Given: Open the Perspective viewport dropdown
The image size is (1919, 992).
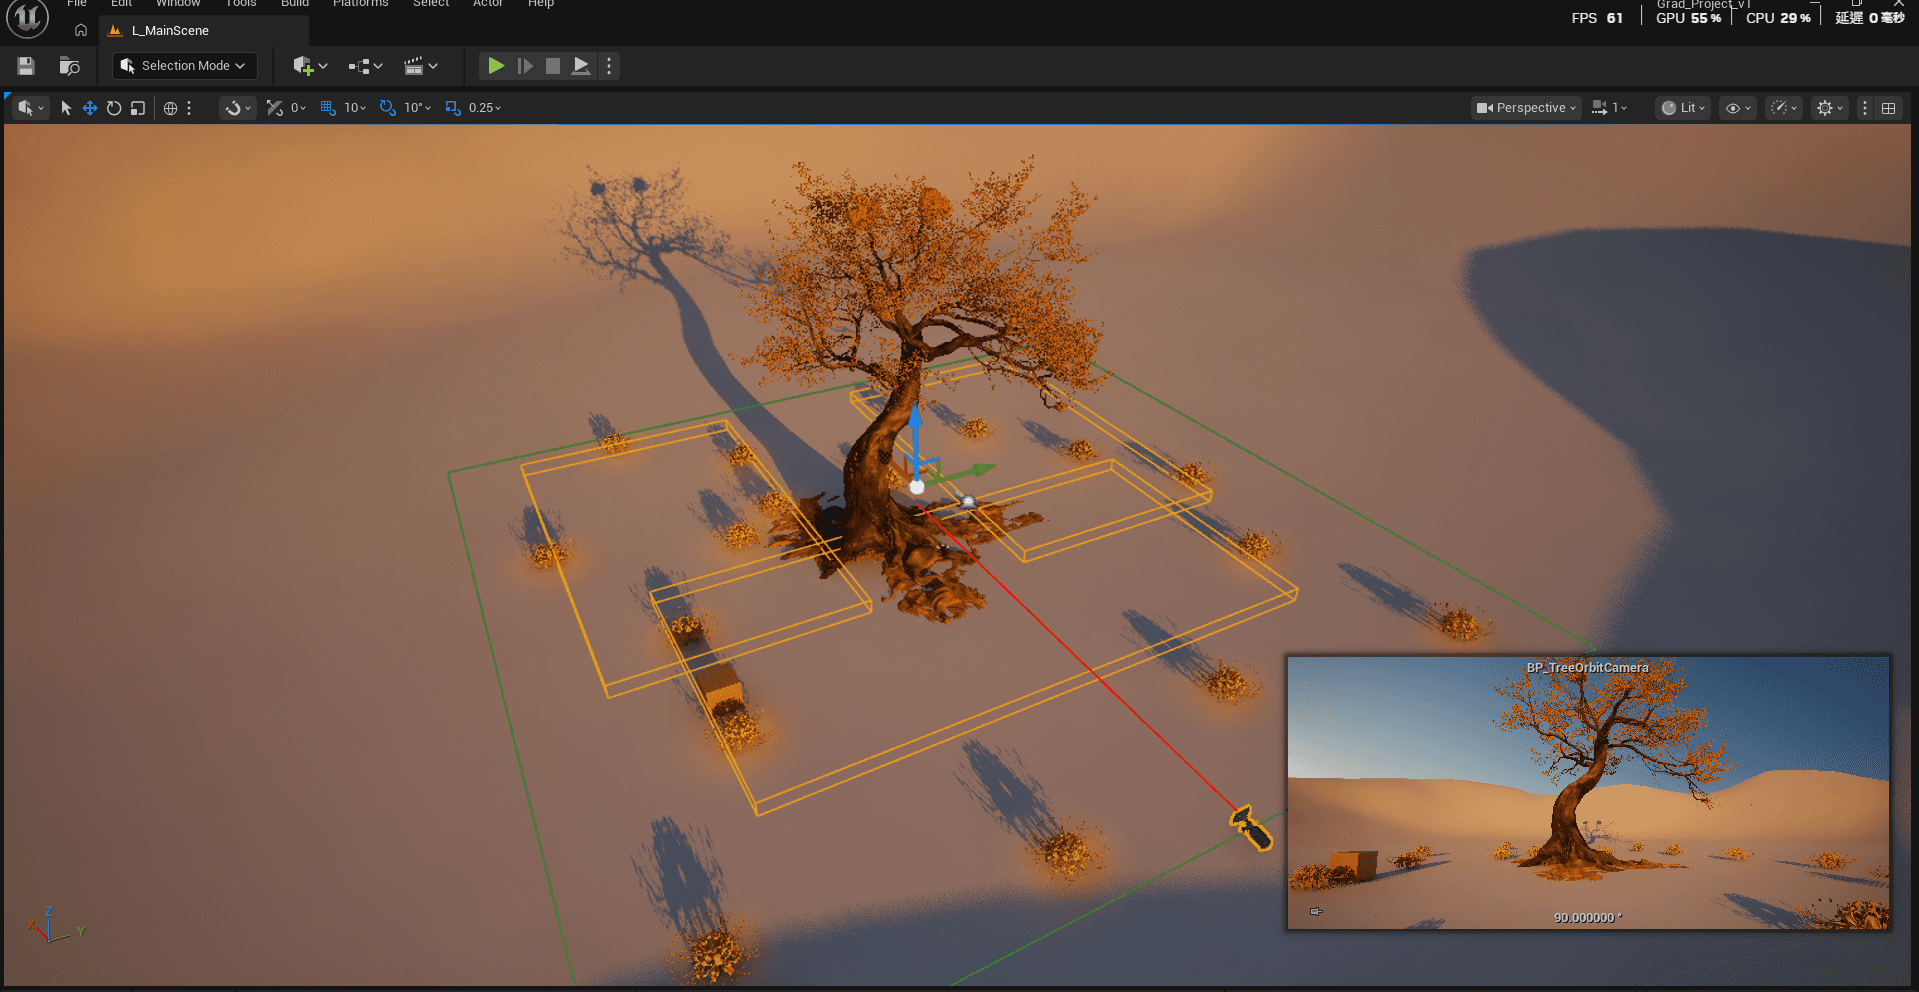Looking at the screenshot, I should tap(1524, 107).
